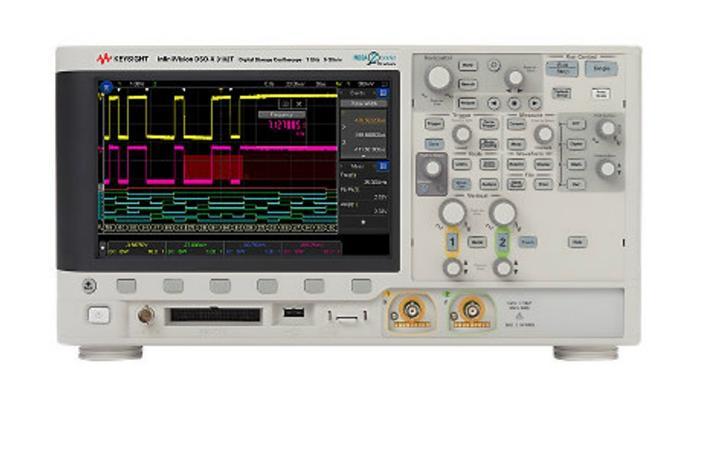The width and height of the screenshot is (725, 450).
Task: Push the Acquire key
Action: pos(516,164)
